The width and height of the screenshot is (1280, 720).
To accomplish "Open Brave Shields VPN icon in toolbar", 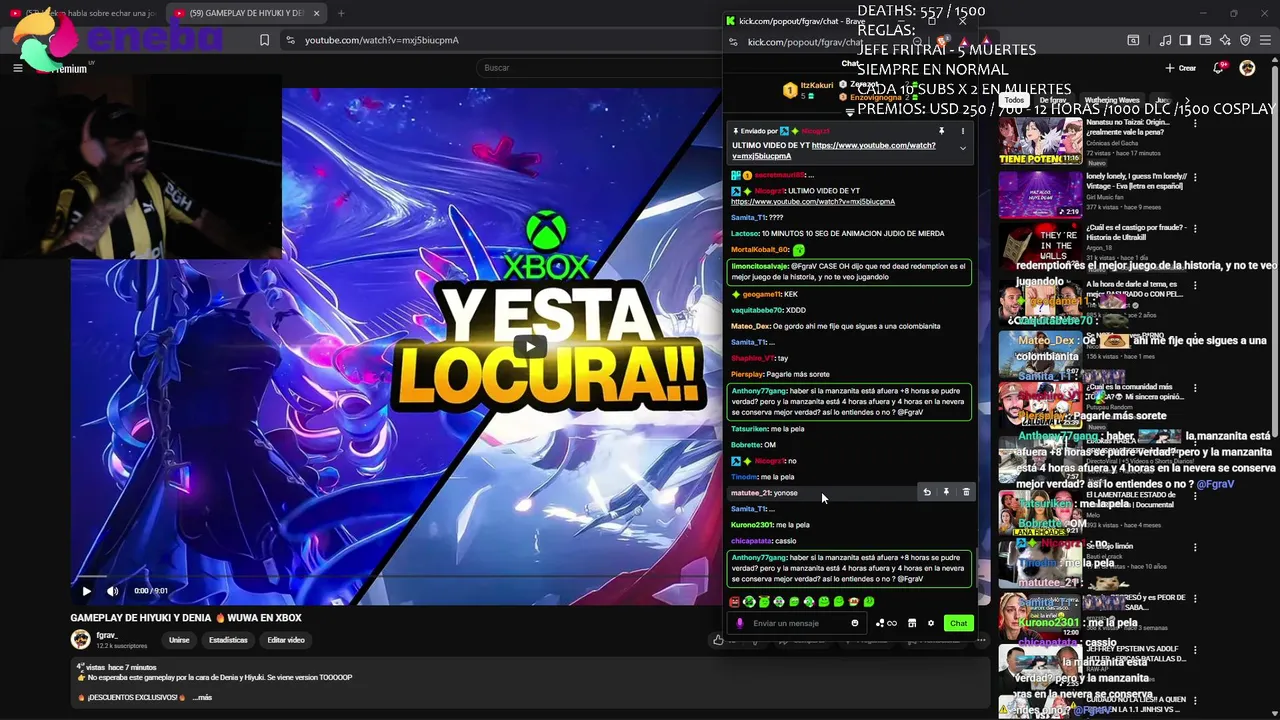I will click(x=1245, y=40).
